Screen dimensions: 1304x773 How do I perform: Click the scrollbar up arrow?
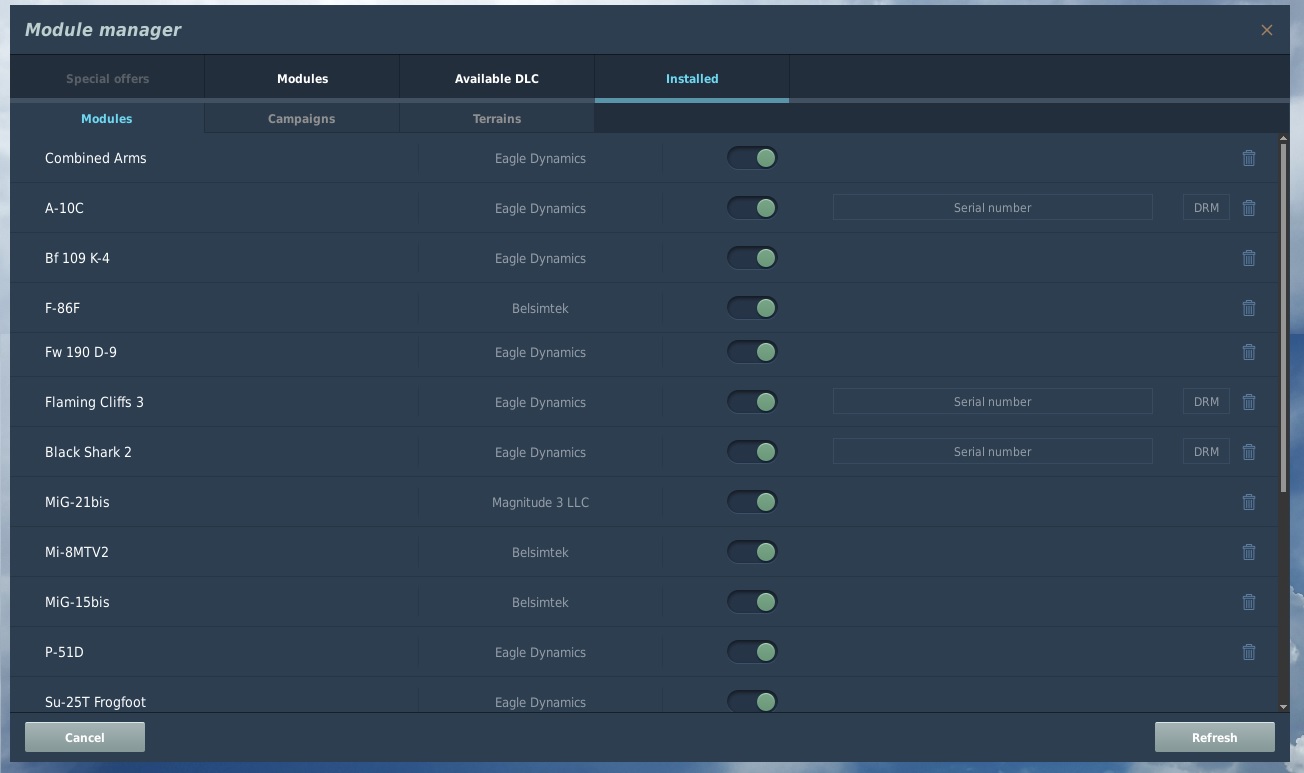(1284, 139)
